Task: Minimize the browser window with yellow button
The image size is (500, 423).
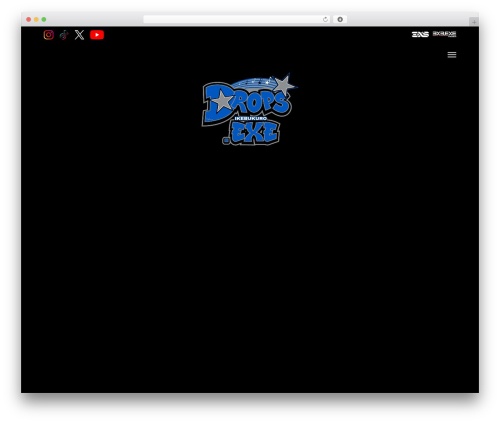Action: (36, 19)
